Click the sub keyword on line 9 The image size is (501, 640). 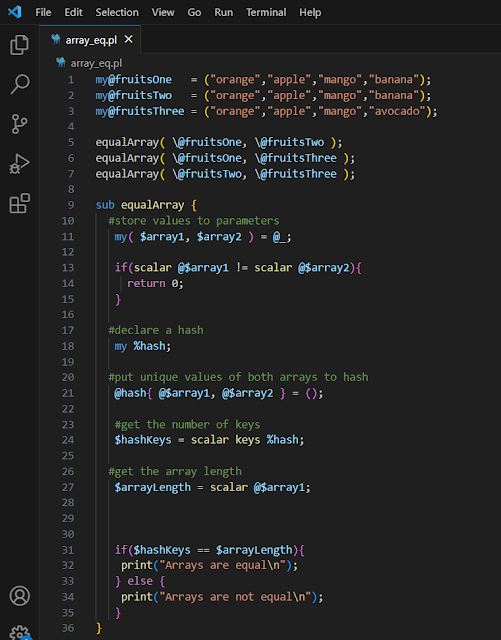point(105,205)
